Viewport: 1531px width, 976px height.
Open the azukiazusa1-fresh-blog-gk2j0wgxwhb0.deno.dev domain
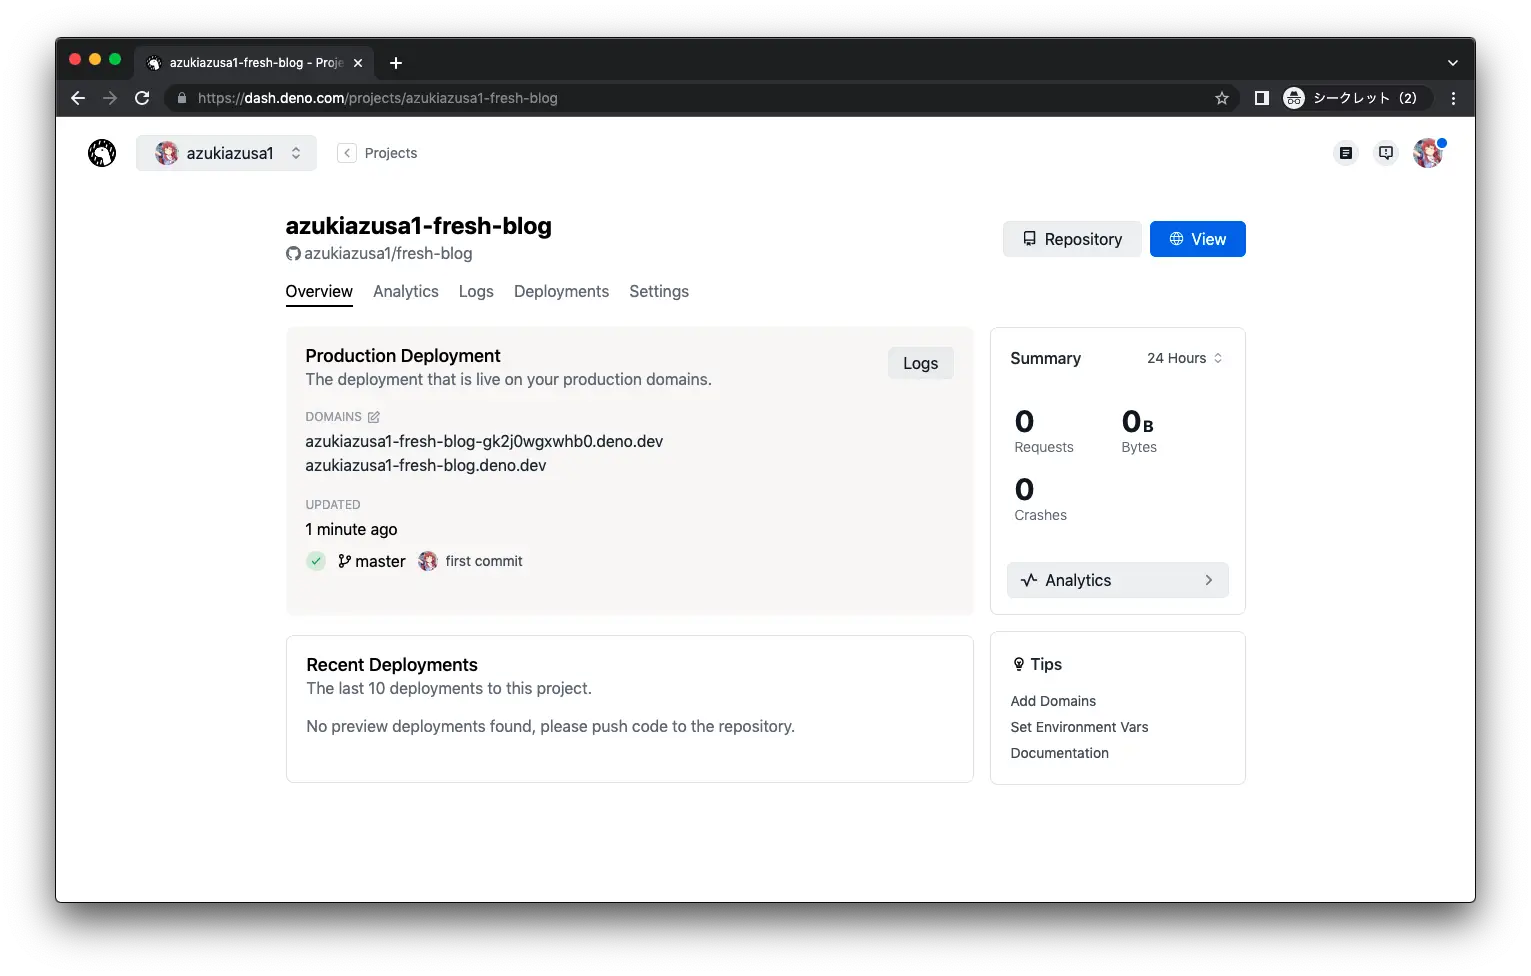click(484, 441)
